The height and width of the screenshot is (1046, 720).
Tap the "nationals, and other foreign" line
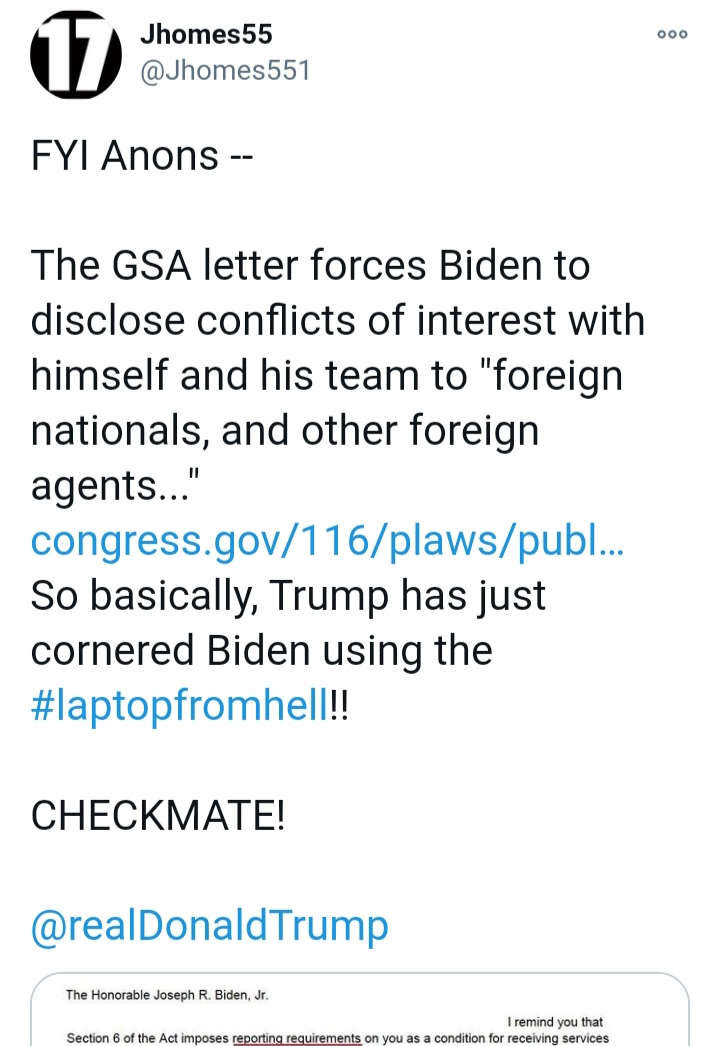(285, 431)
